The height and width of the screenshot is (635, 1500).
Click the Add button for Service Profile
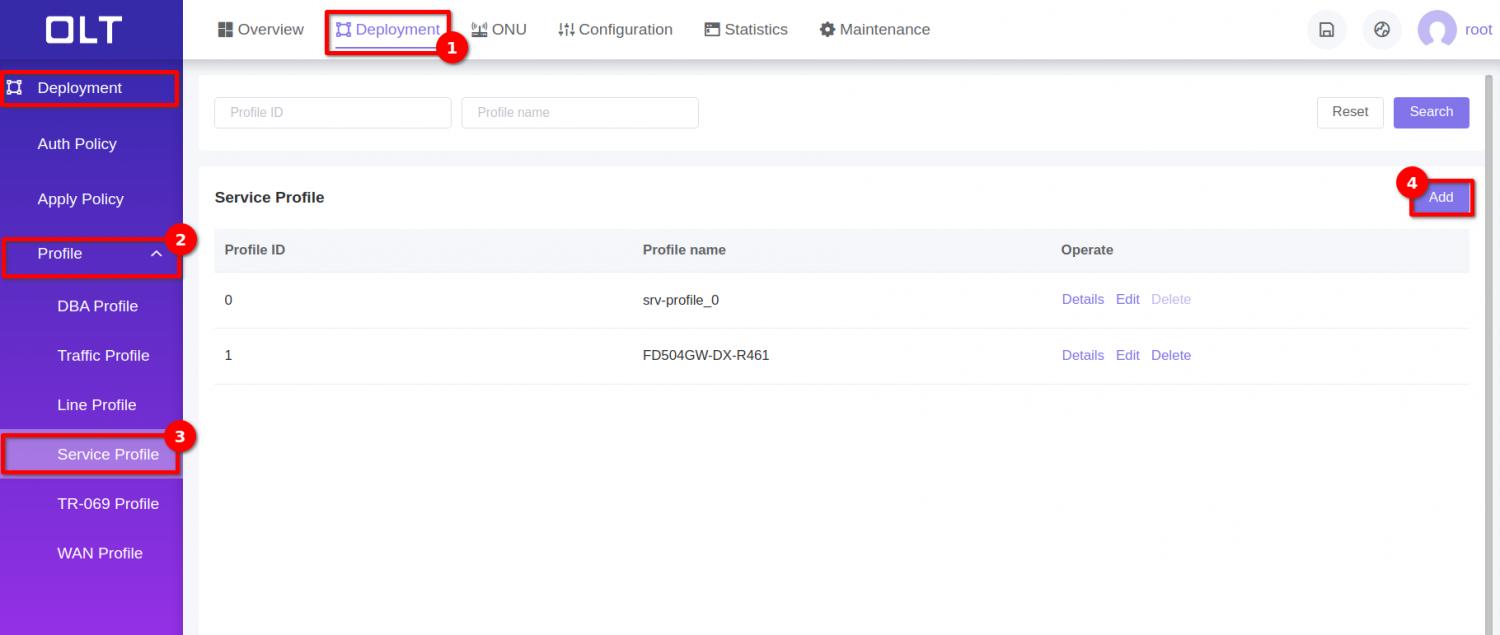click(x=1440, y=197)
